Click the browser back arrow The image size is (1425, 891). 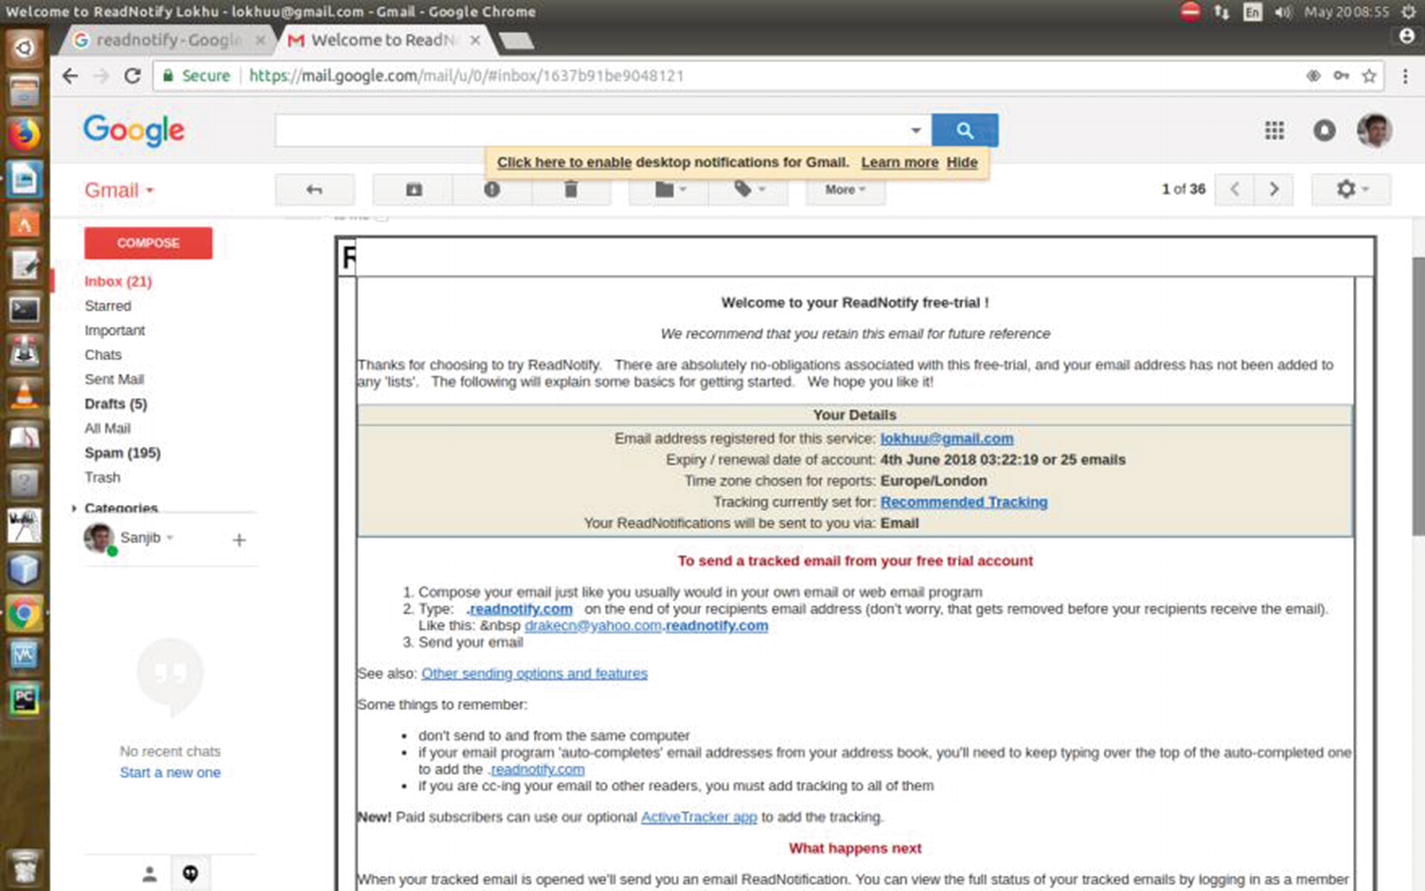click(x=70, y=76)
